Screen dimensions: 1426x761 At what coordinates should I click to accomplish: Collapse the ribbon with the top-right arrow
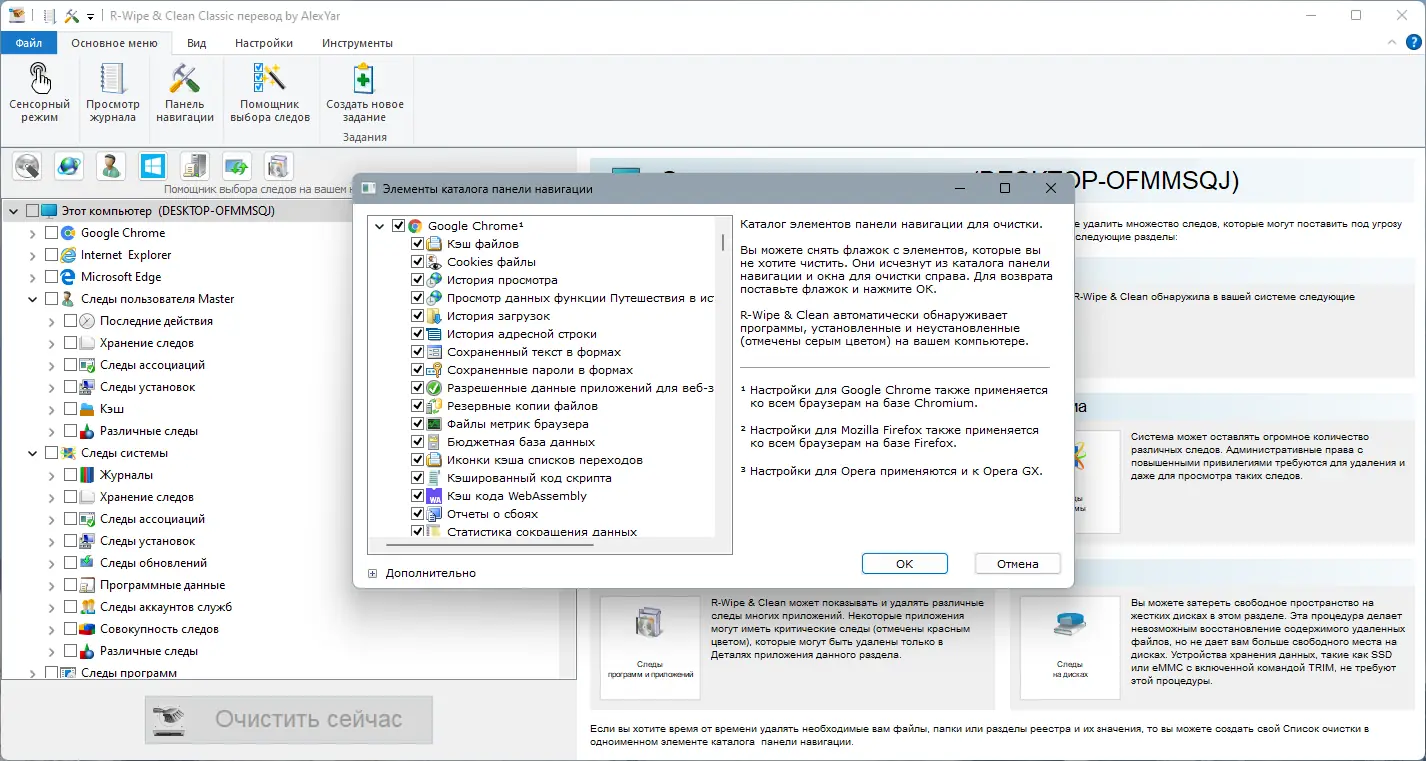[1392, 42]
